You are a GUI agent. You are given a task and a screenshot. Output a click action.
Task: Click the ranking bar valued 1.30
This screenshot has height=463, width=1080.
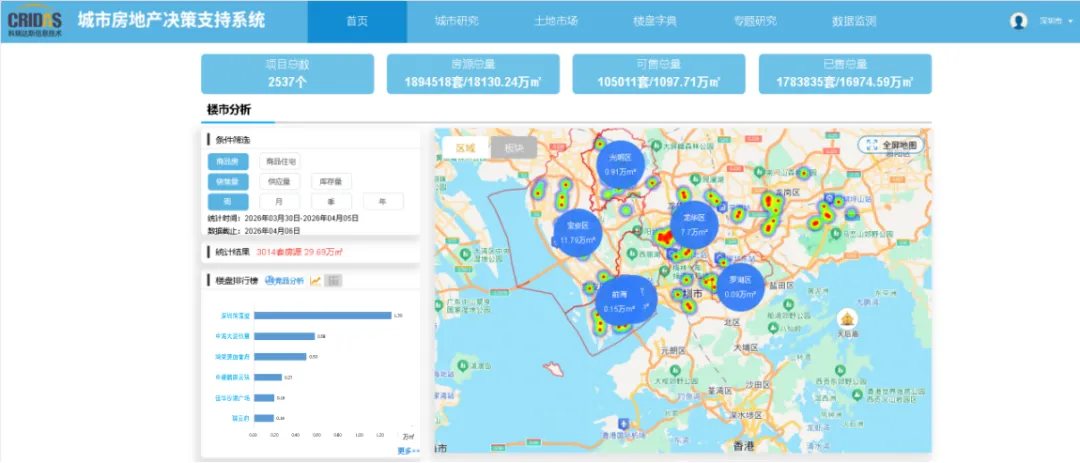(322, 316)
